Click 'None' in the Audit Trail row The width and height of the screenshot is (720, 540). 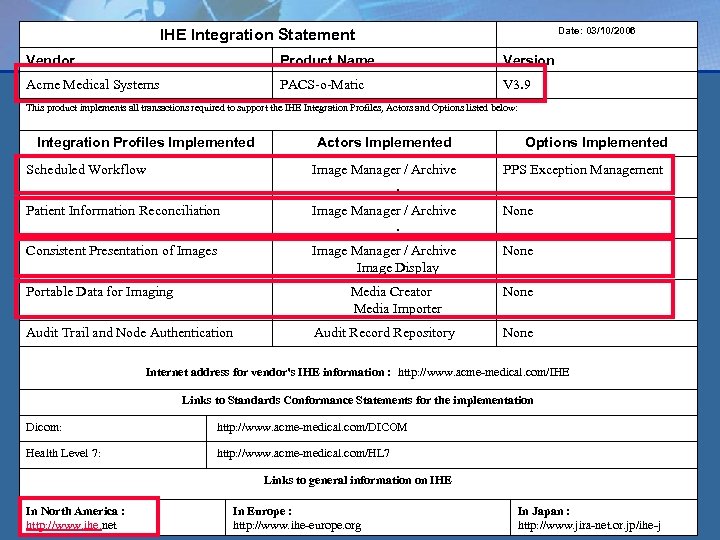(518, 333)
